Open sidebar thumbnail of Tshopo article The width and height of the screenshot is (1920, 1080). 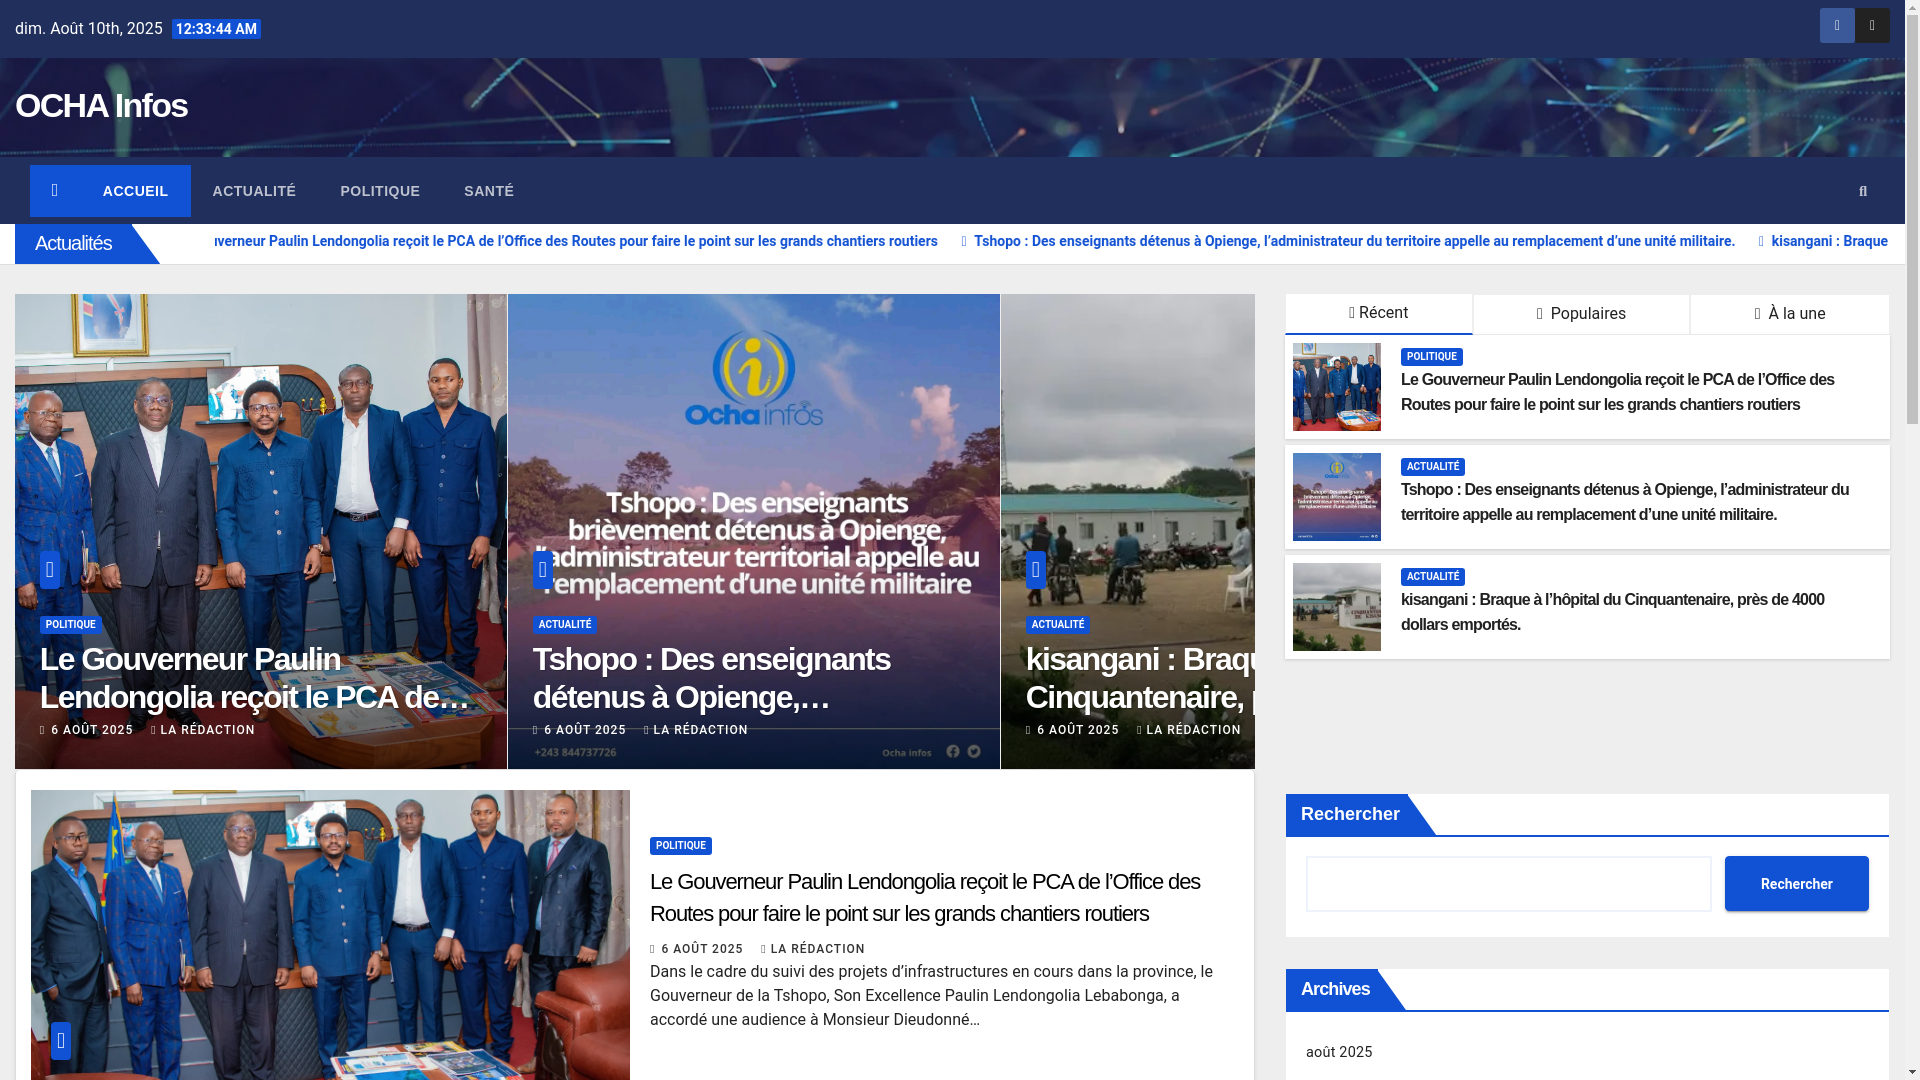click(1337, 497)
